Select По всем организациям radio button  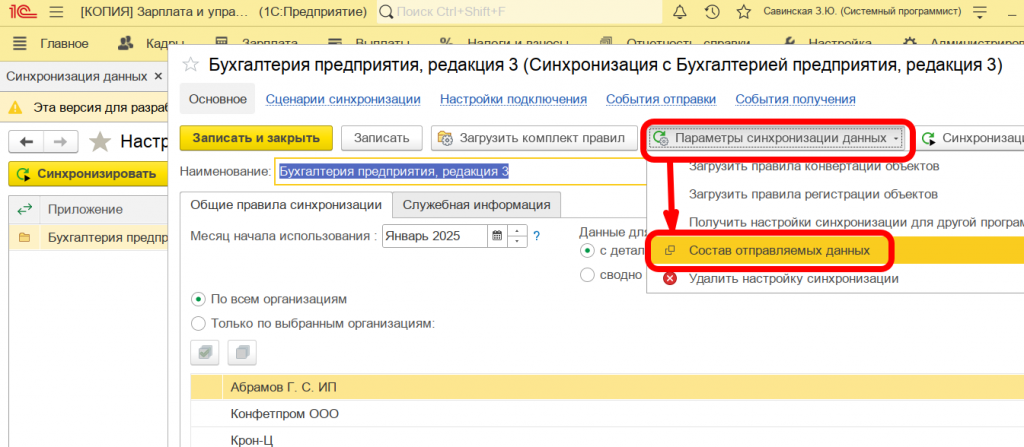click(197, 299)
